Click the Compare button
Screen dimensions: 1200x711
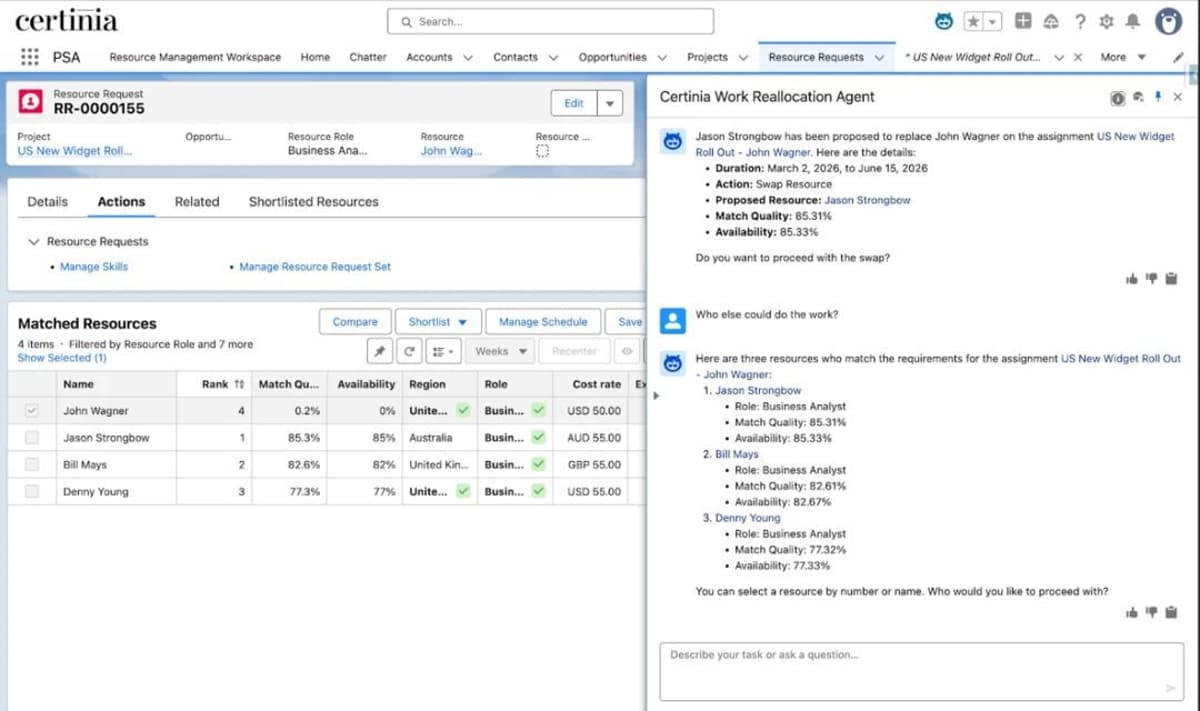[354, 321]
